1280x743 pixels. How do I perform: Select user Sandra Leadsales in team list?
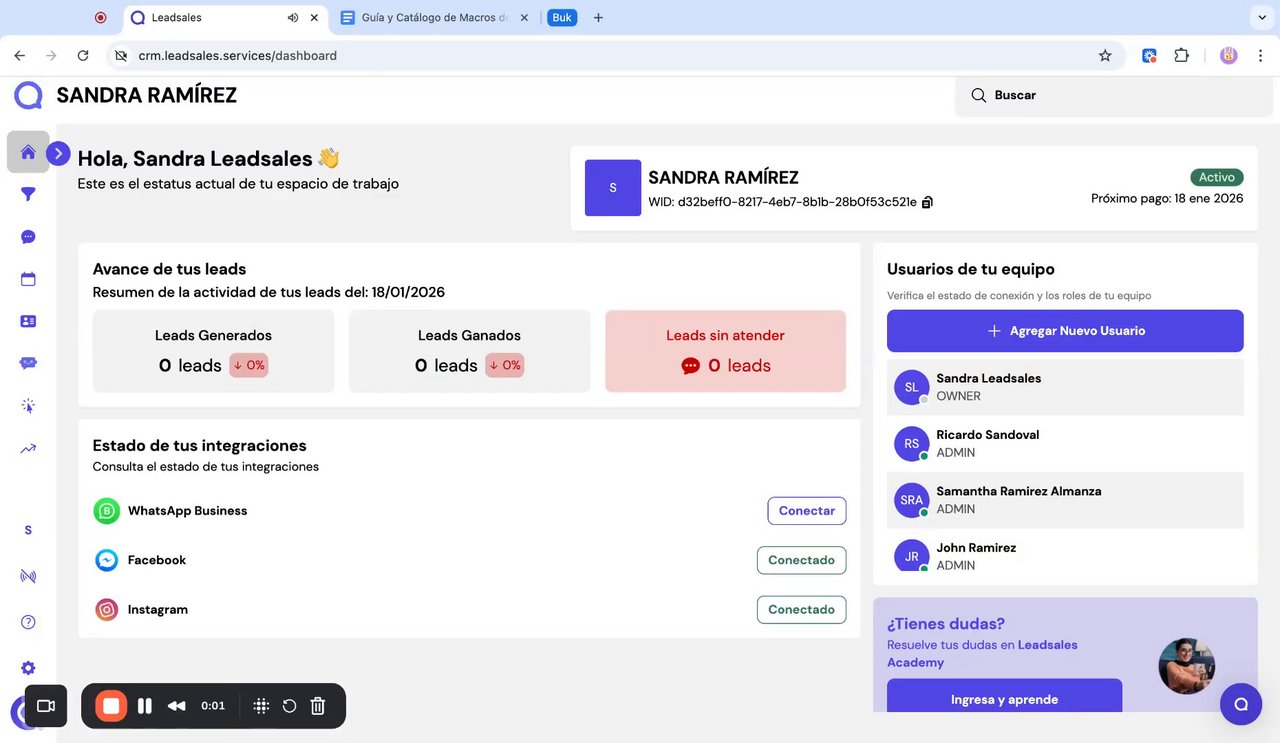click(x=1065, y=387)
